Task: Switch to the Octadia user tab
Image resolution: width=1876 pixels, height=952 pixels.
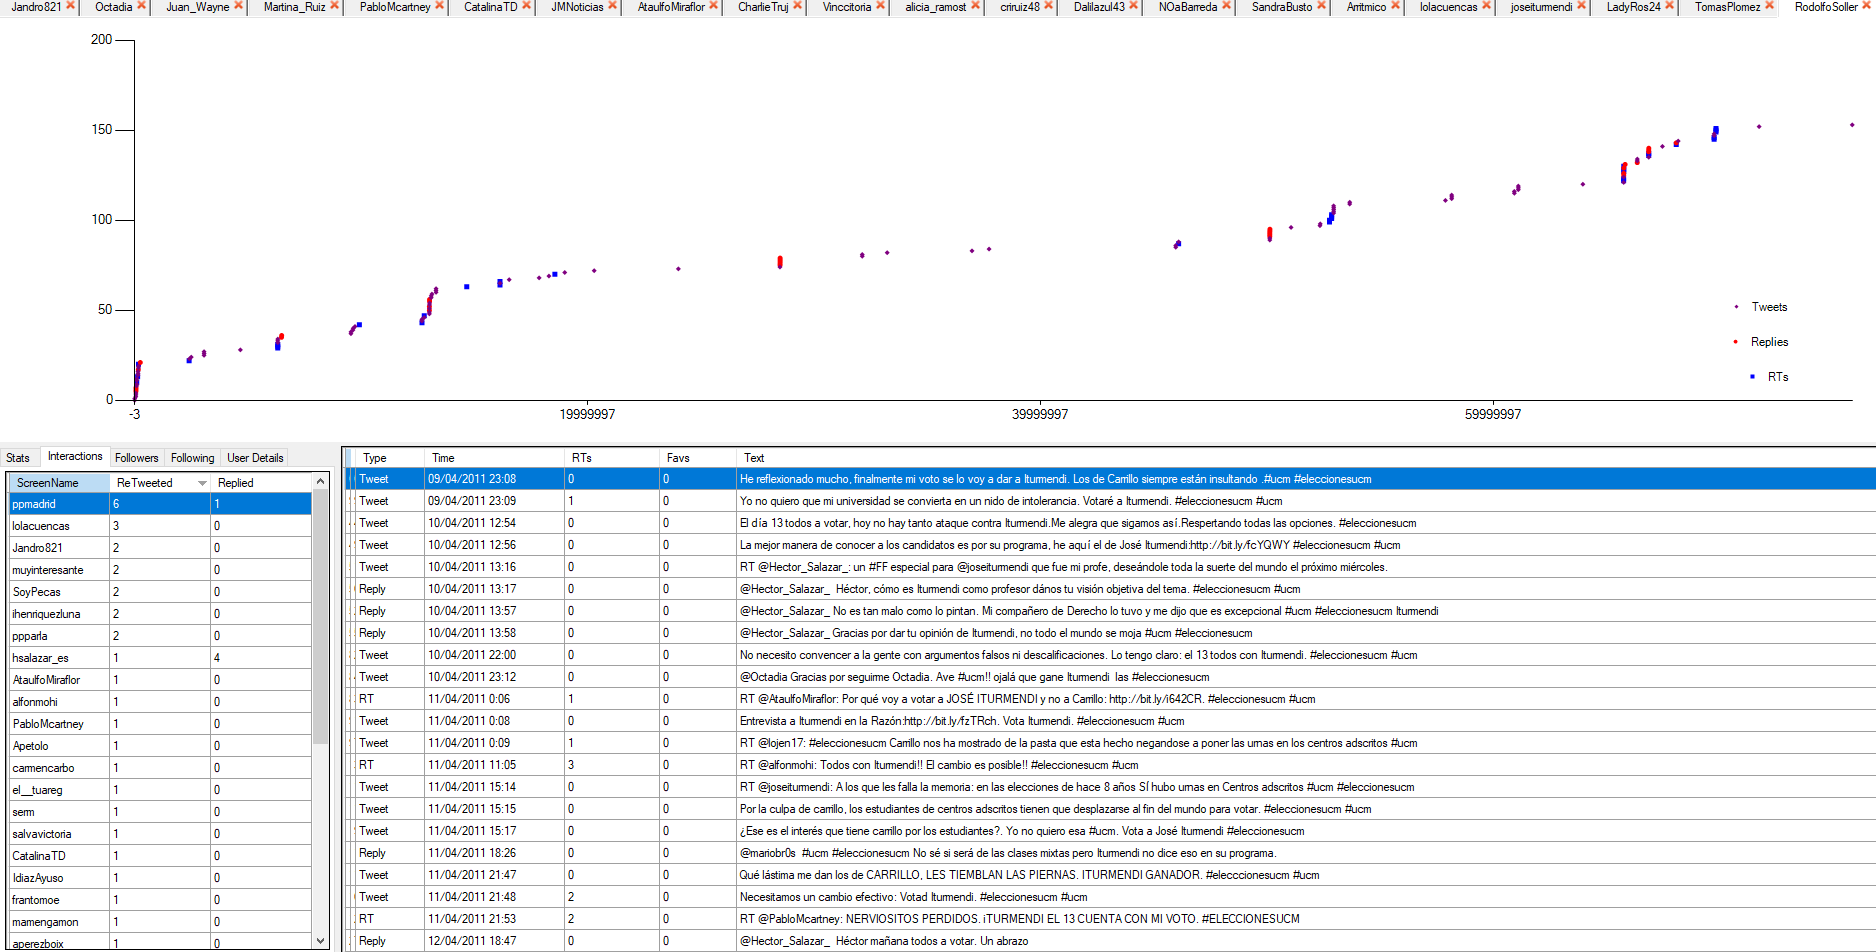Action: click(113, 7)
